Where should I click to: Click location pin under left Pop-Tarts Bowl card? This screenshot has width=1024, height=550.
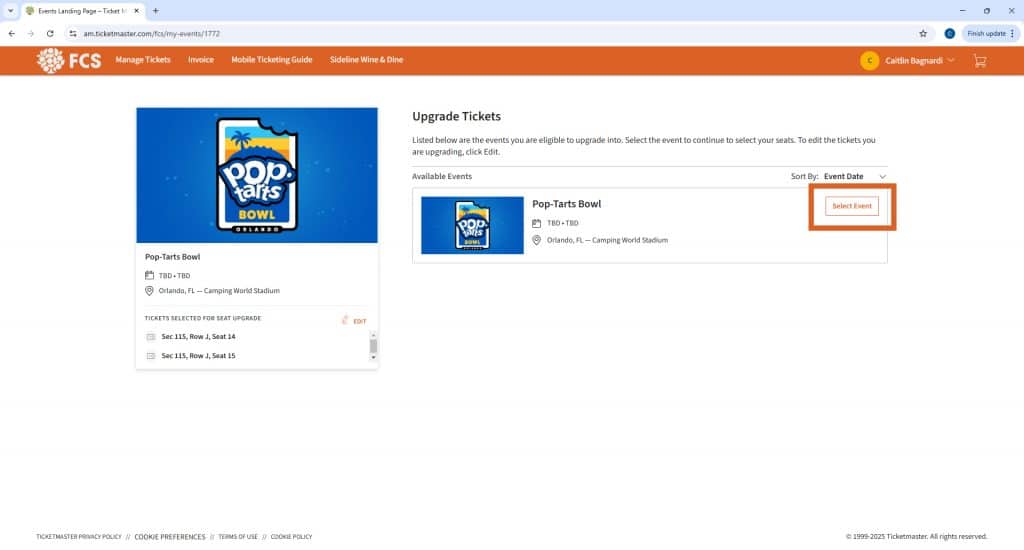(x=149, y=291)
